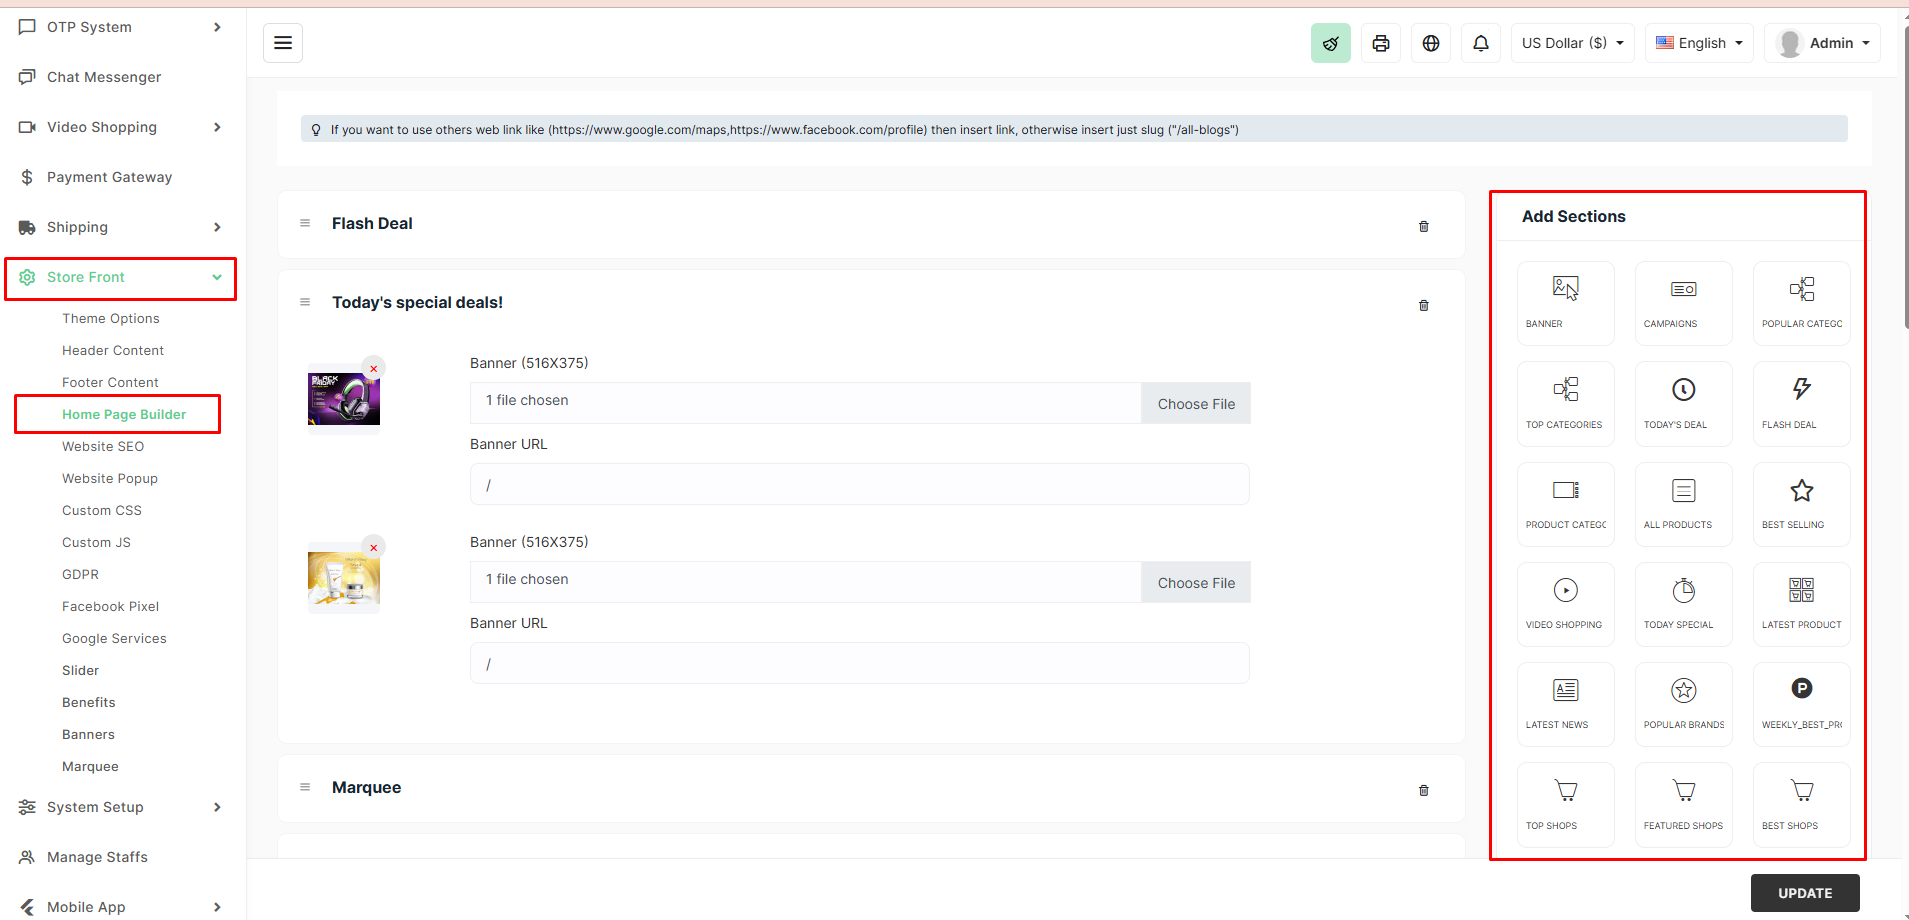Go to Website SEO settings

point(103,446)
